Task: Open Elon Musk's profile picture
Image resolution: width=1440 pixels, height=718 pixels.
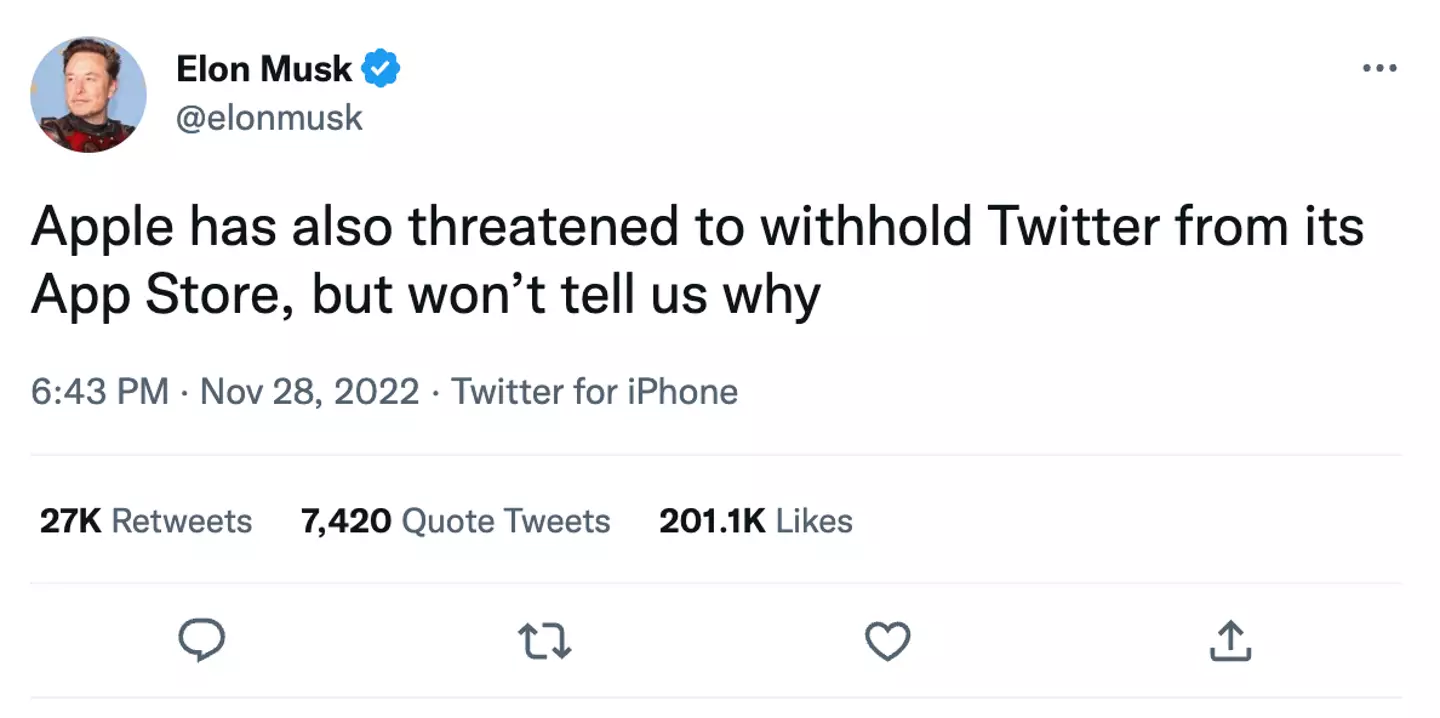Action: pyautogui.click(x=89, y=95)
